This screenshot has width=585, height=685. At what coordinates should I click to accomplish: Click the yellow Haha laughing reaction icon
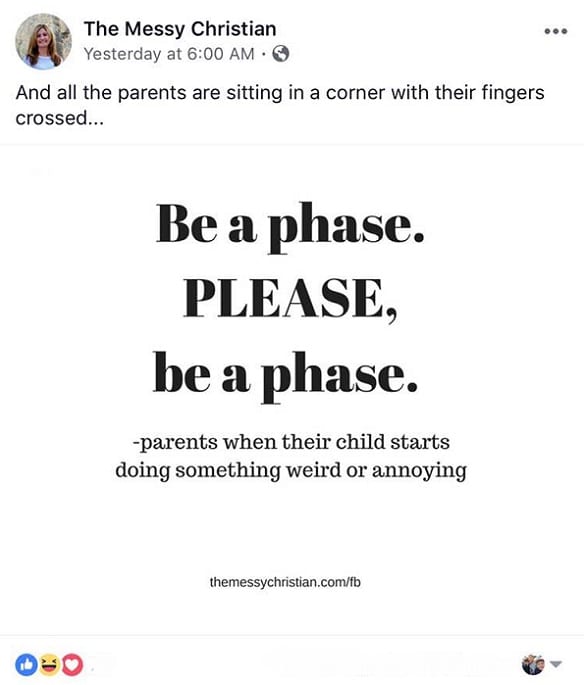[49, 664]
